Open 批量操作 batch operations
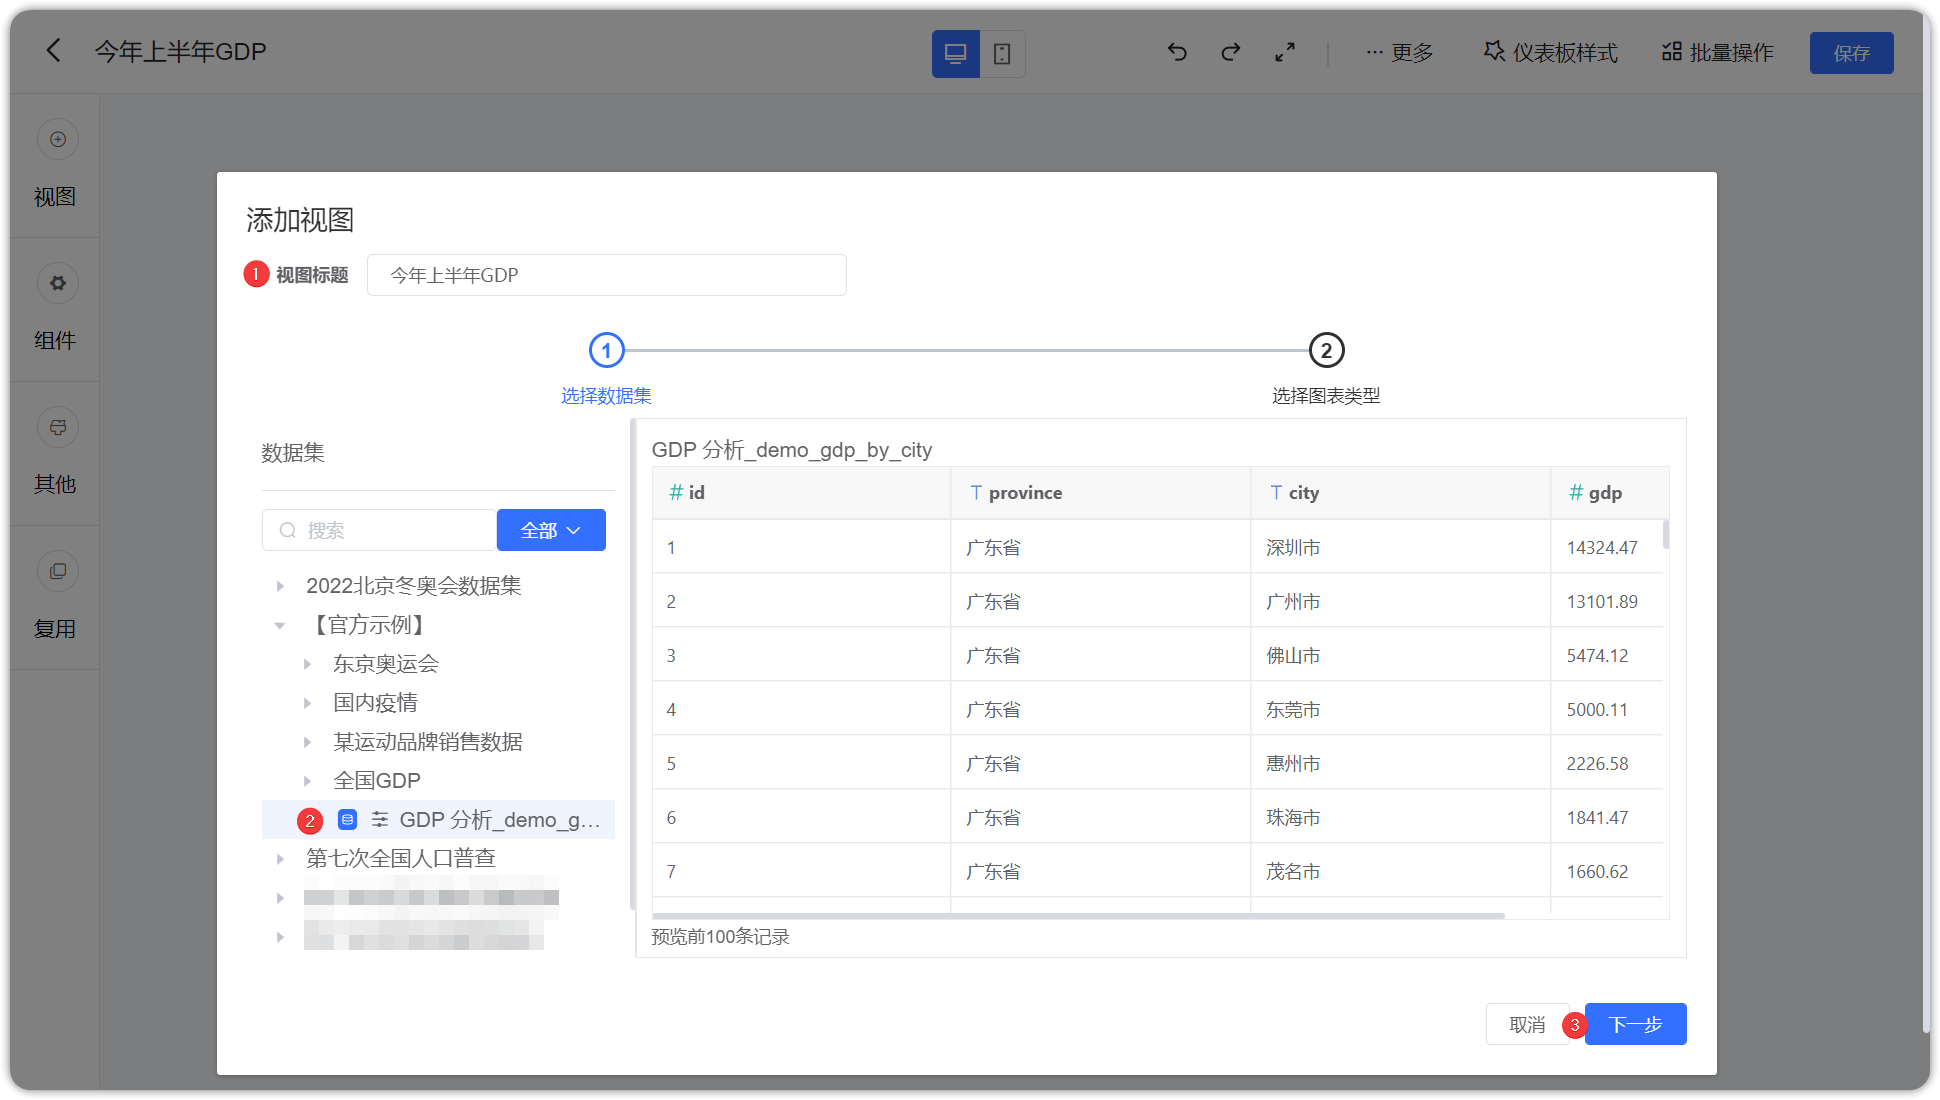The height and width of the screenshot is (1100, 1940). point(1717,52)
